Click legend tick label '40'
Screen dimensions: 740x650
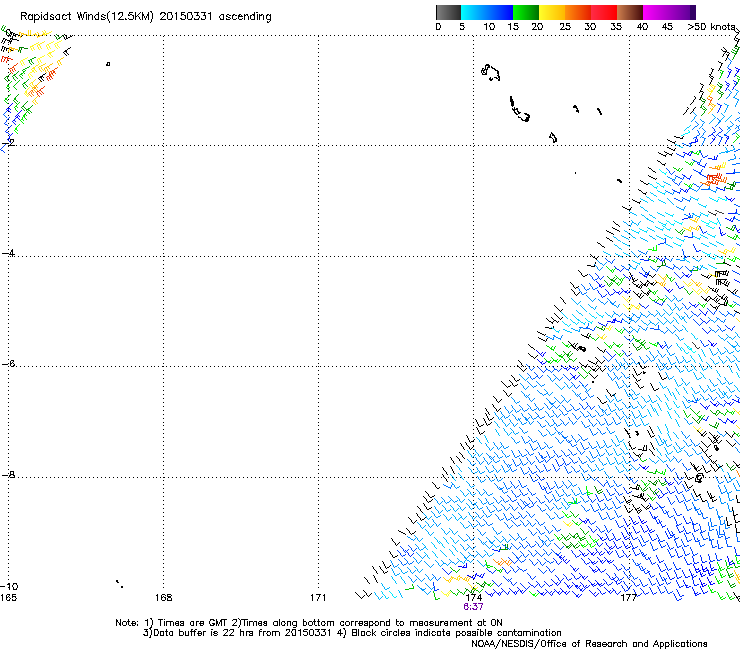(642, 27)
